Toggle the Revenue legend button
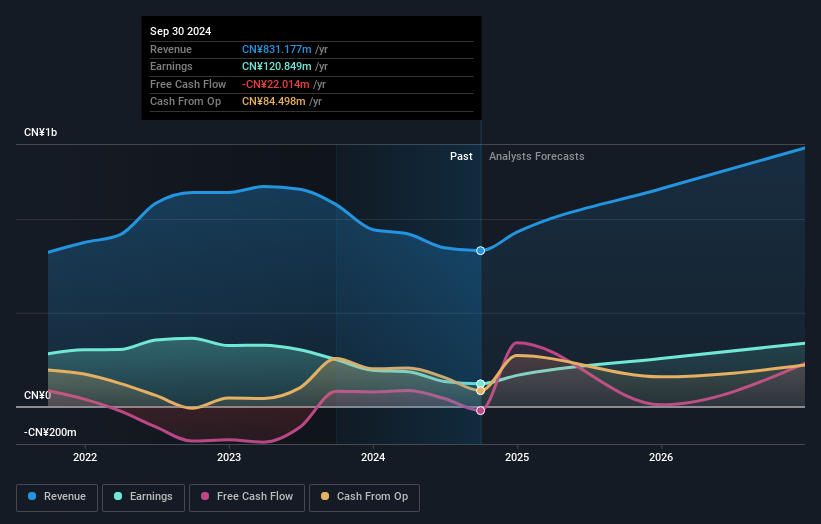Image resolution: width=821 pixels, height=524 pixels. pos(57,497)
